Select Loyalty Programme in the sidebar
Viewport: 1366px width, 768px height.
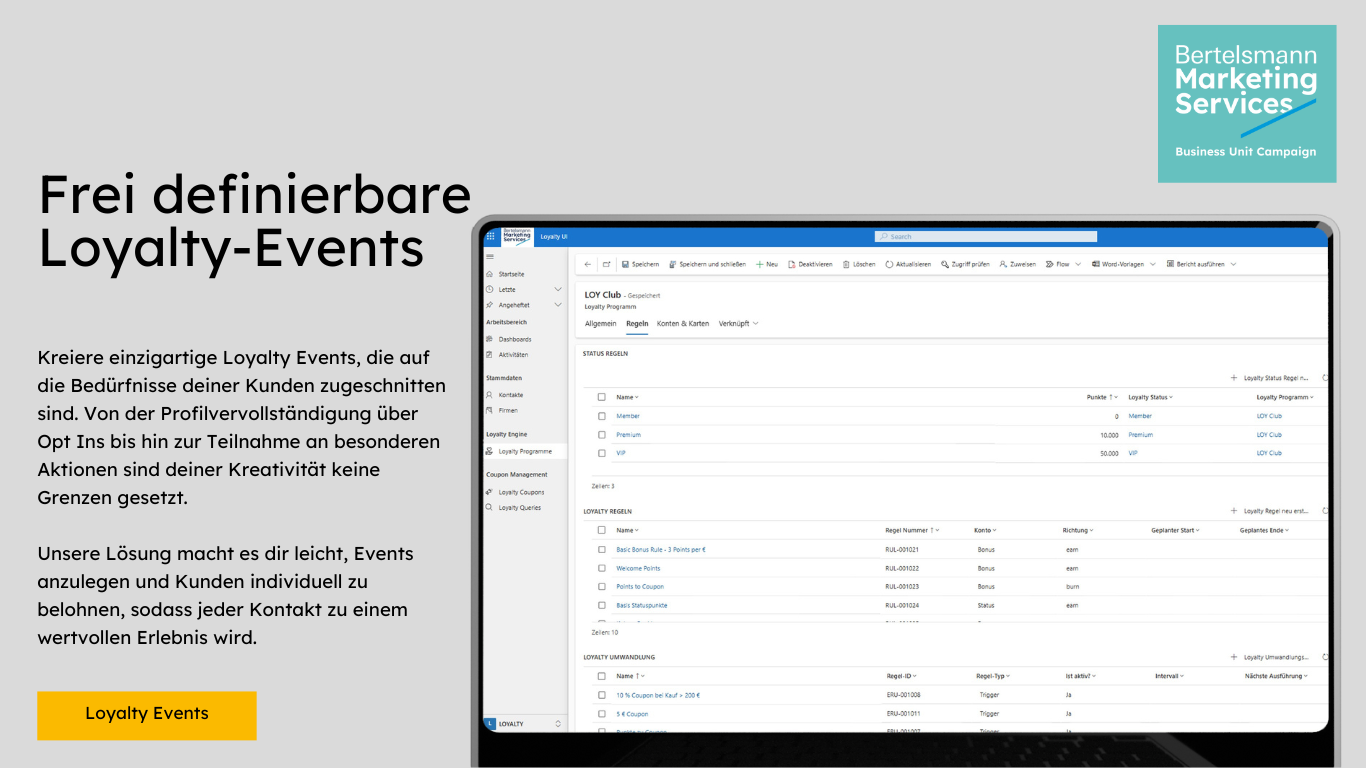pyautogui.click(x=525, y=451)
